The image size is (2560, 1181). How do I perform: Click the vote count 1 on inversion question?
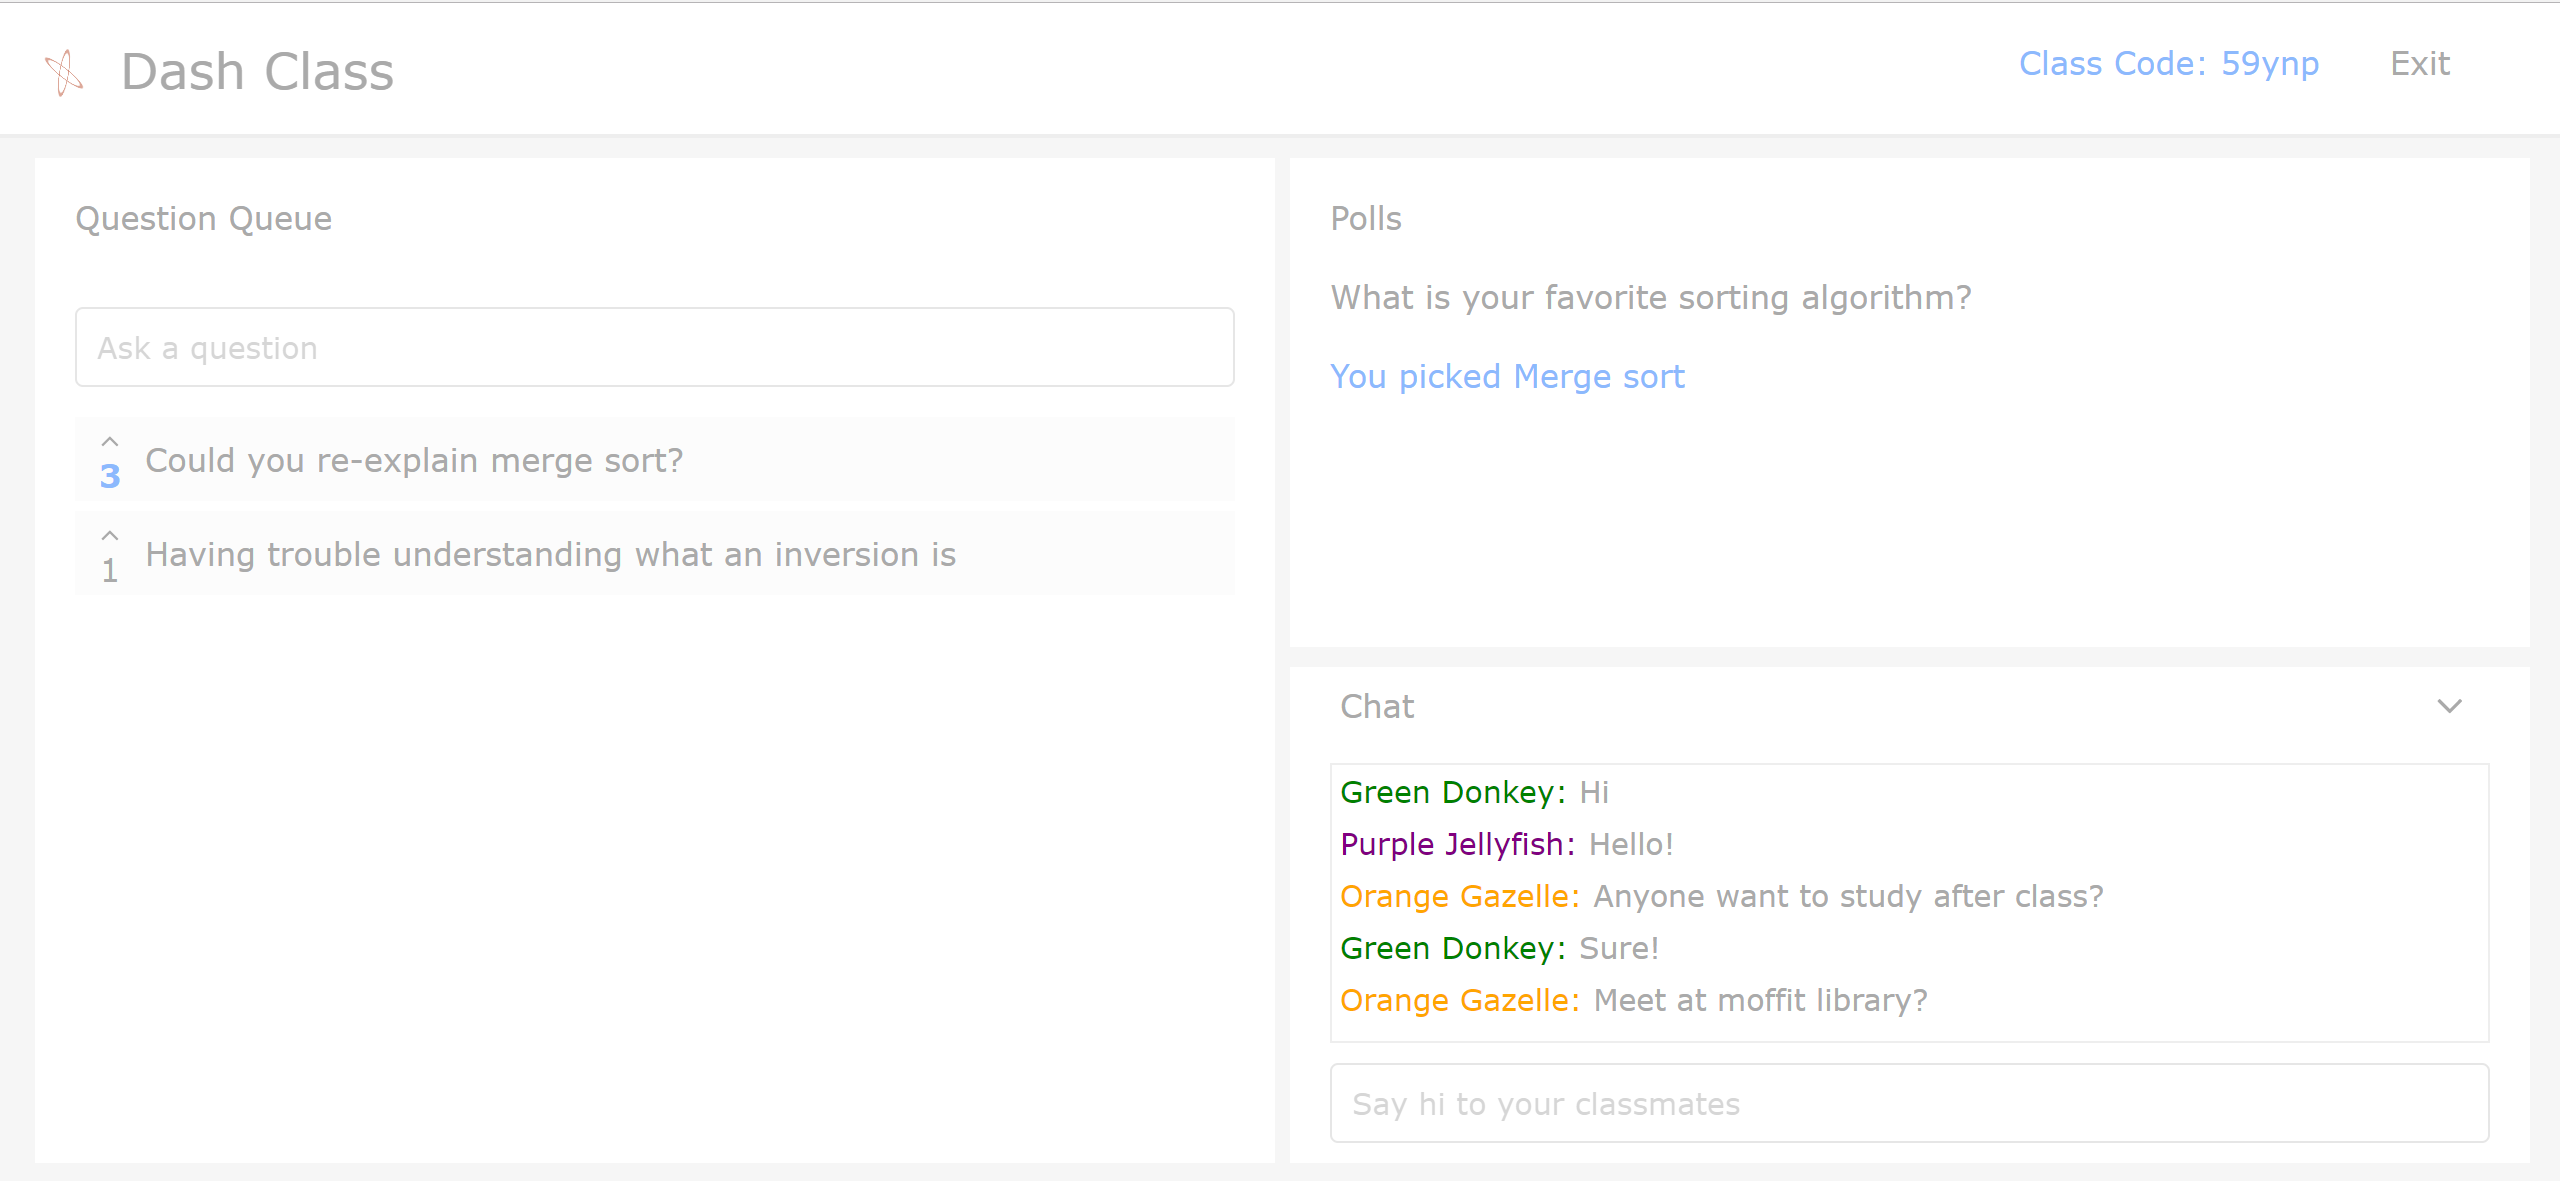click(x=110, y=571)
